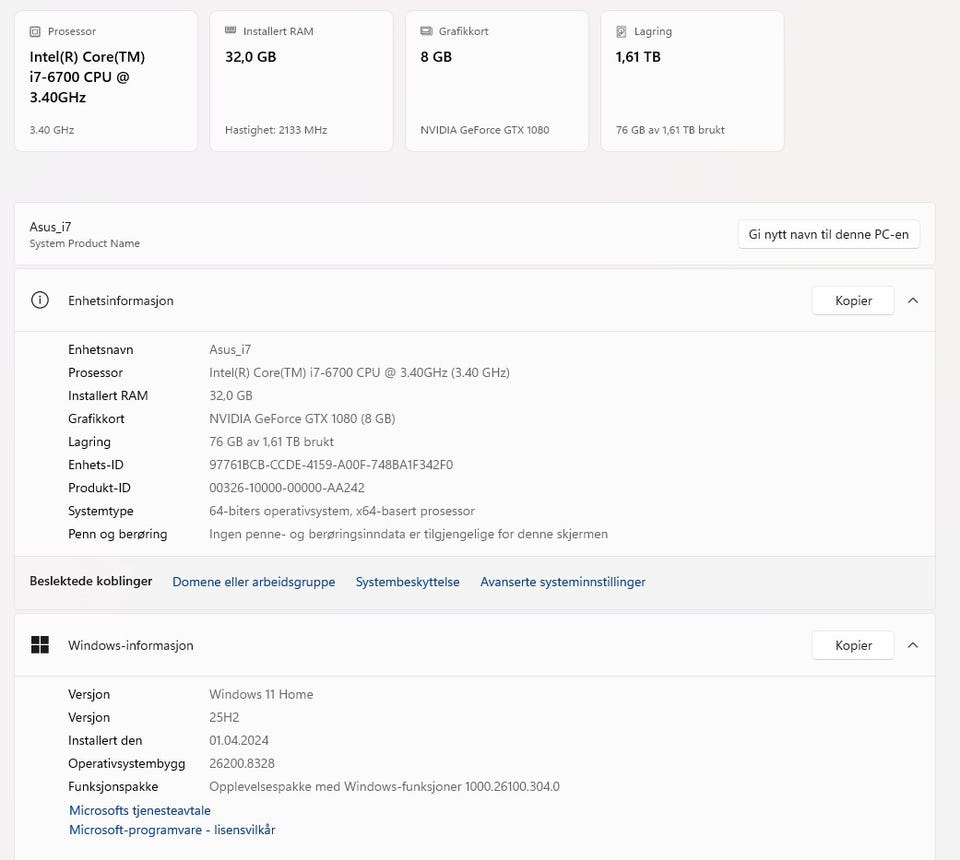Click the 25H2 version value
960x860 pixels.
[x=224, y=717]
